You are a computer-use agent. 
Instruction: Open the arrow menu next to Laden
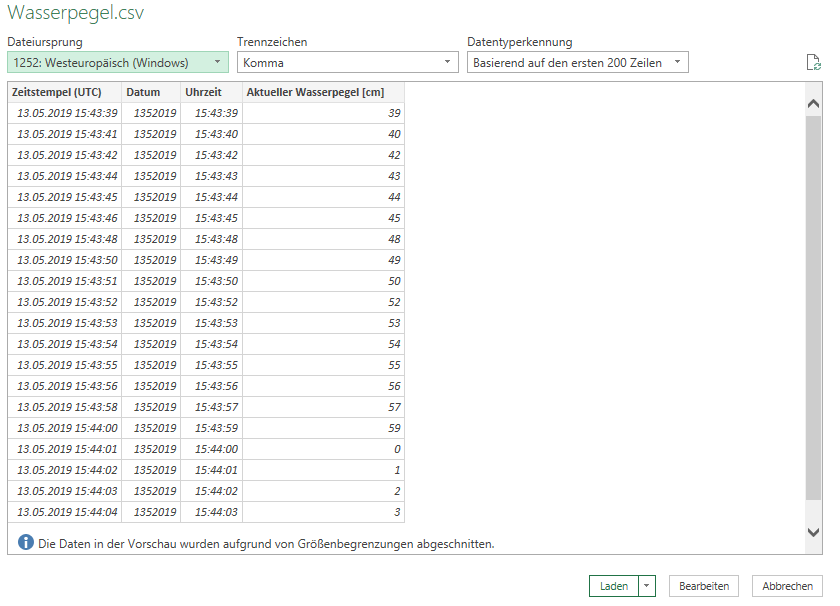(647, 586)
